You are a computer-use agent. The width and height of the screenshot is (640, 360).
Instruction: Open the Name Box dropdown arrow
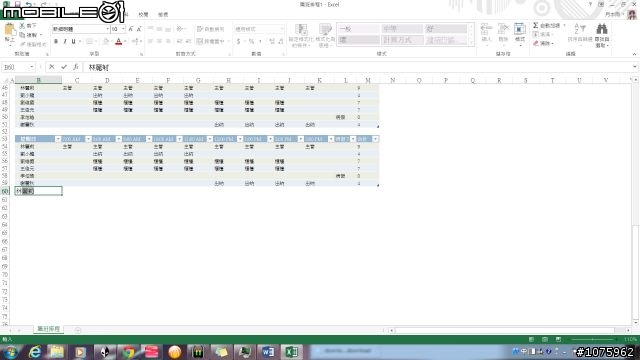31,67
